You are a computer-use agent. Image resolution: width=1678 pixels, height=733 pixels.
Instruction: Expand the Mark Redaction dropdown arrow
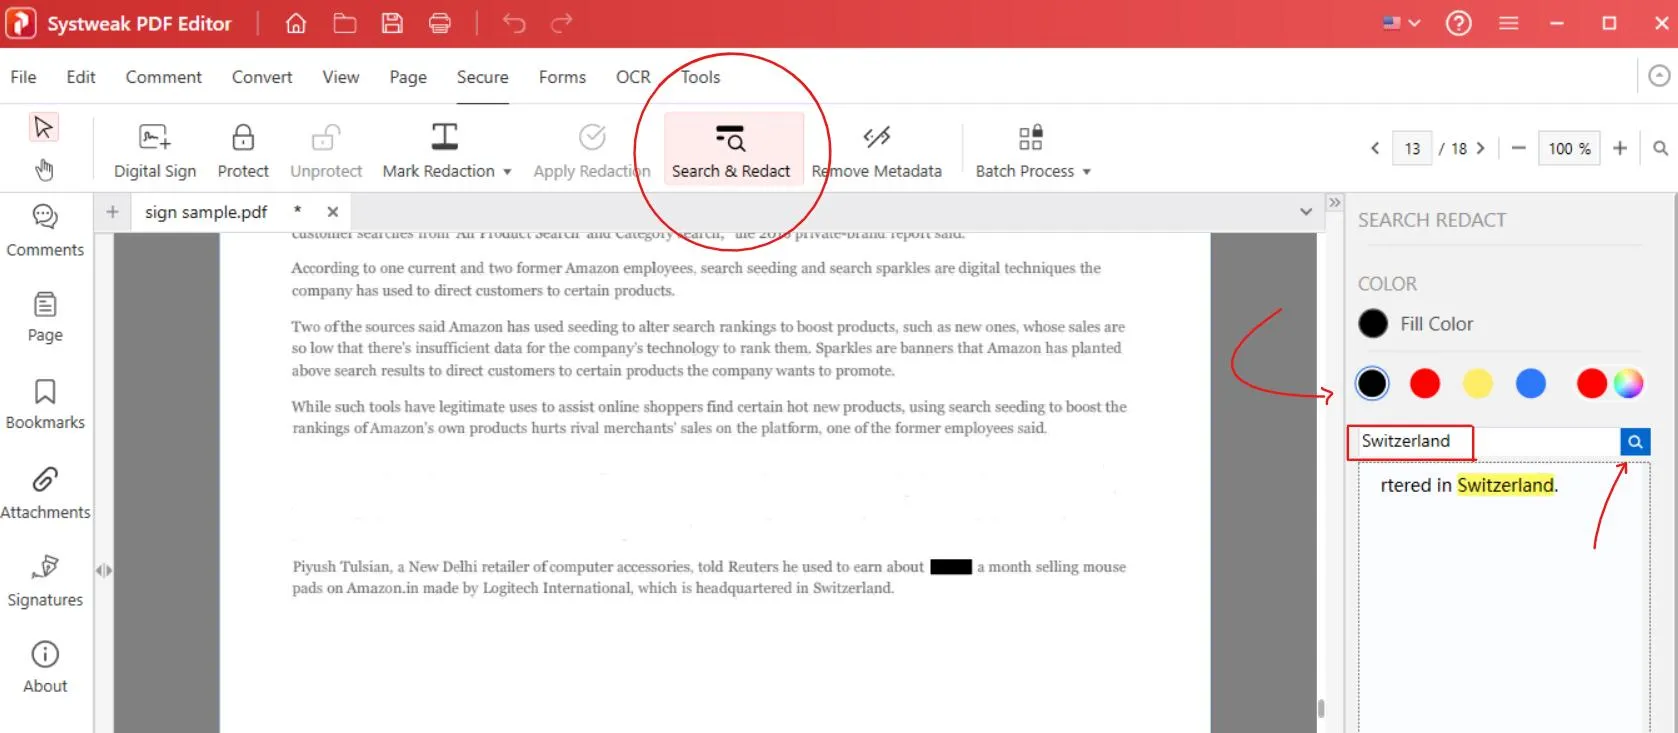[507, 172]
